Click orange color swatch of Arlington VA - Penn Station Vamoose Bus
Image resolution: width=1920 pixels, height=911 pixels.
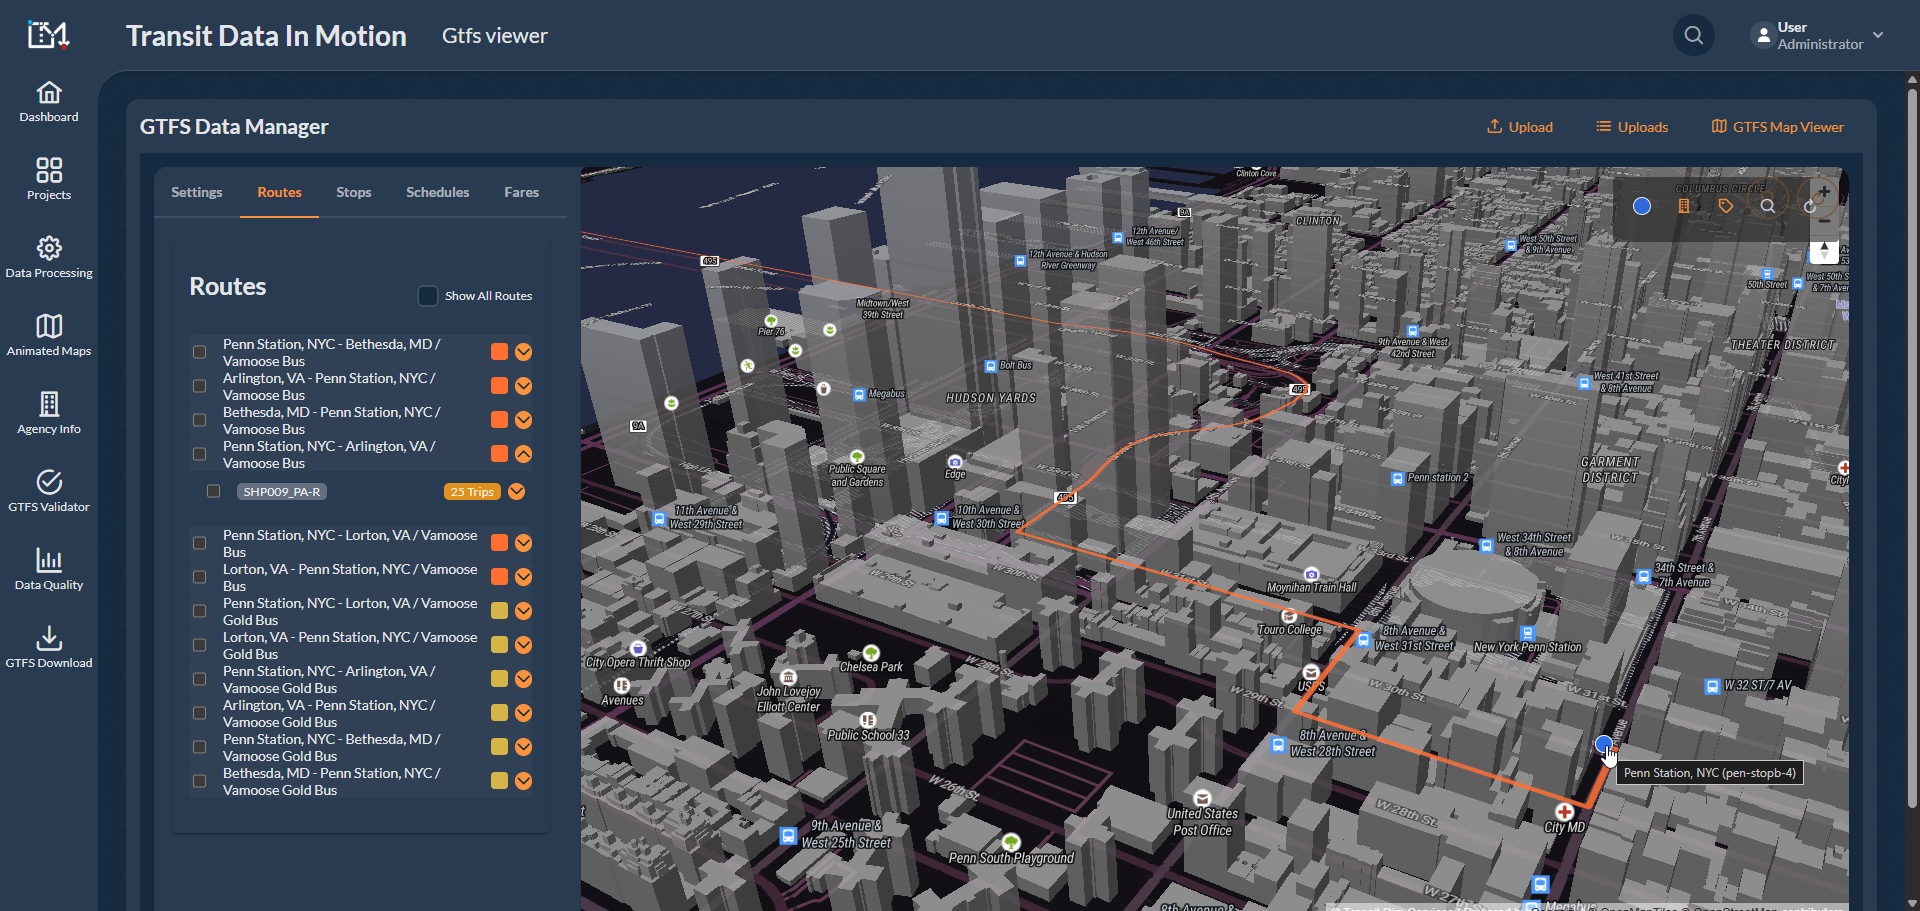click(x=499, y=386)
